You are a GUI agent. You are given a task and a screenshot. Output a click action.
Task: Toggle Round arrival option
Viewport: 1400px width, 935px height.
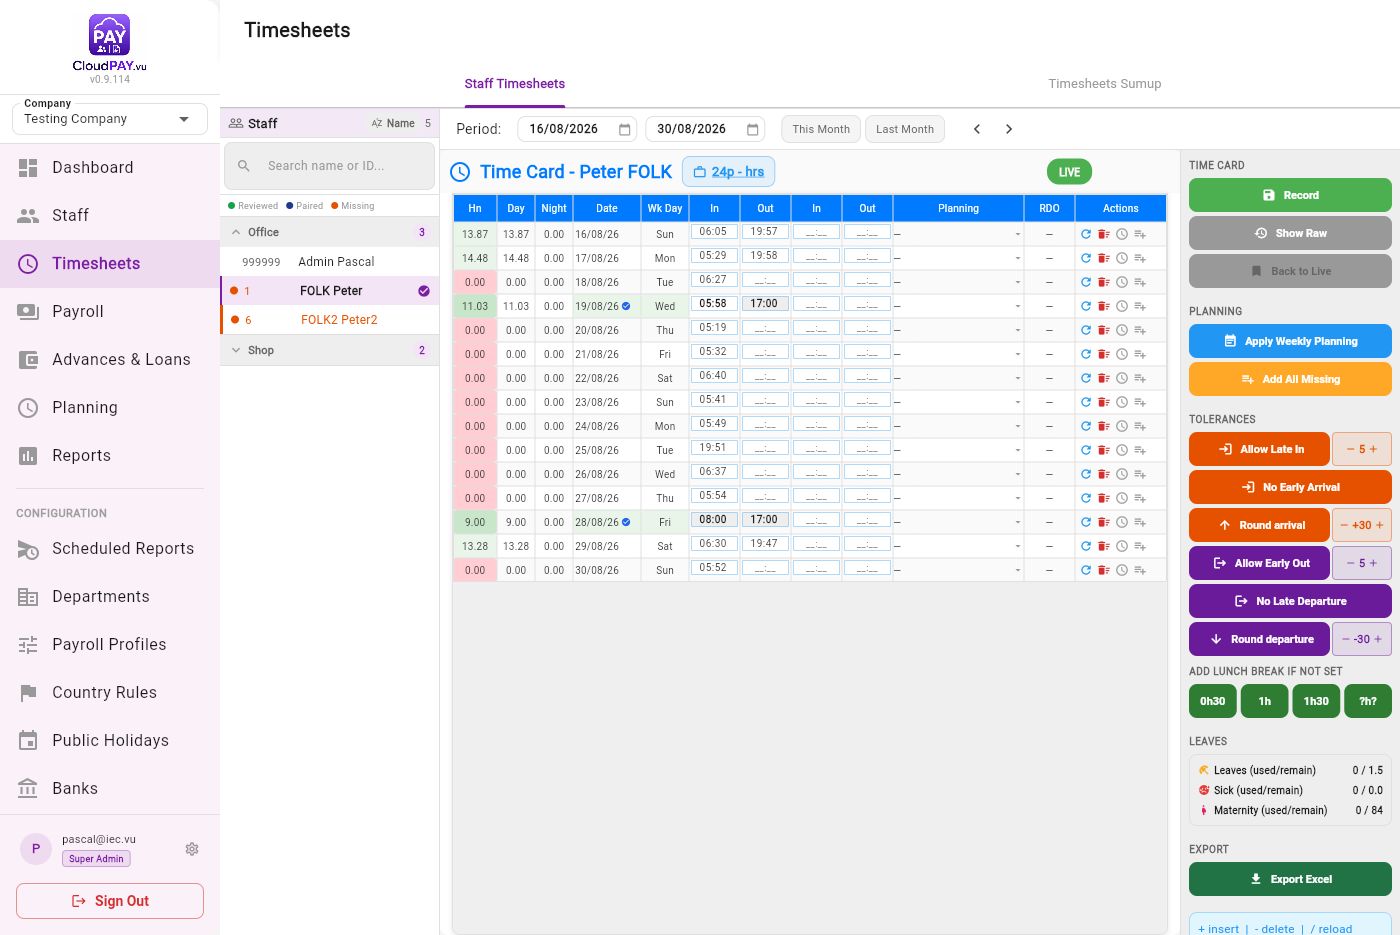pyautogui.click(x=1259, y=525)
